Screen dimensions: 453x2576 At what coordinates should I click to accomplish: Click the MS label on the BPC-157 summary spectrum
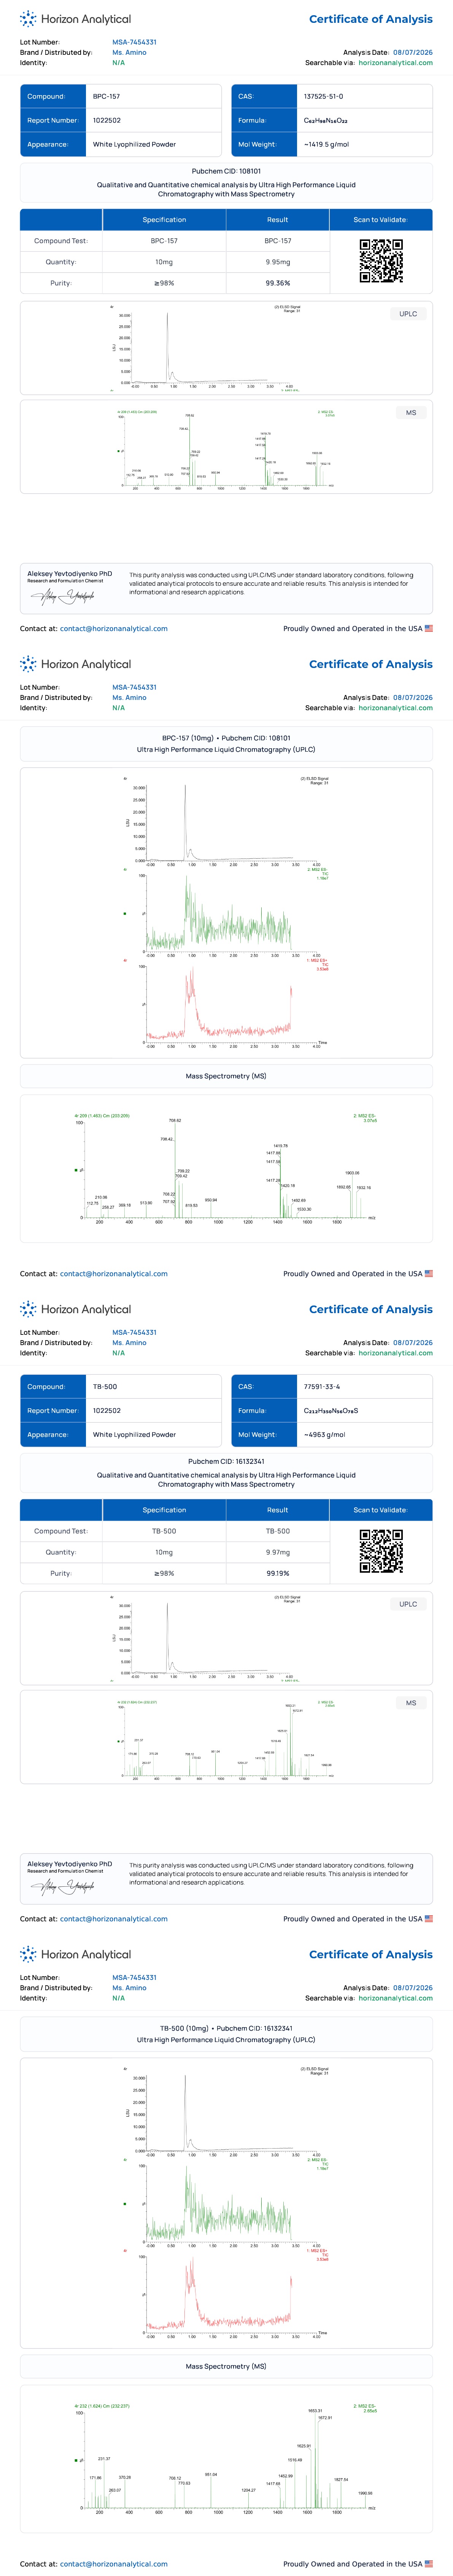411,412
